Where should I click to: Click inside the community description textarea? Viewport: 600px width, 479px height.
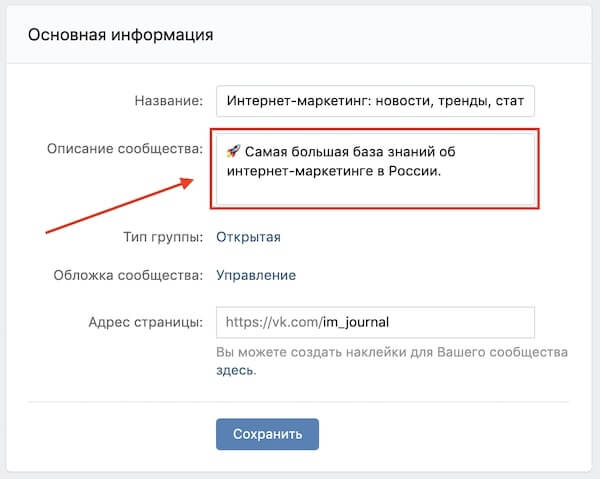(375, 190)
